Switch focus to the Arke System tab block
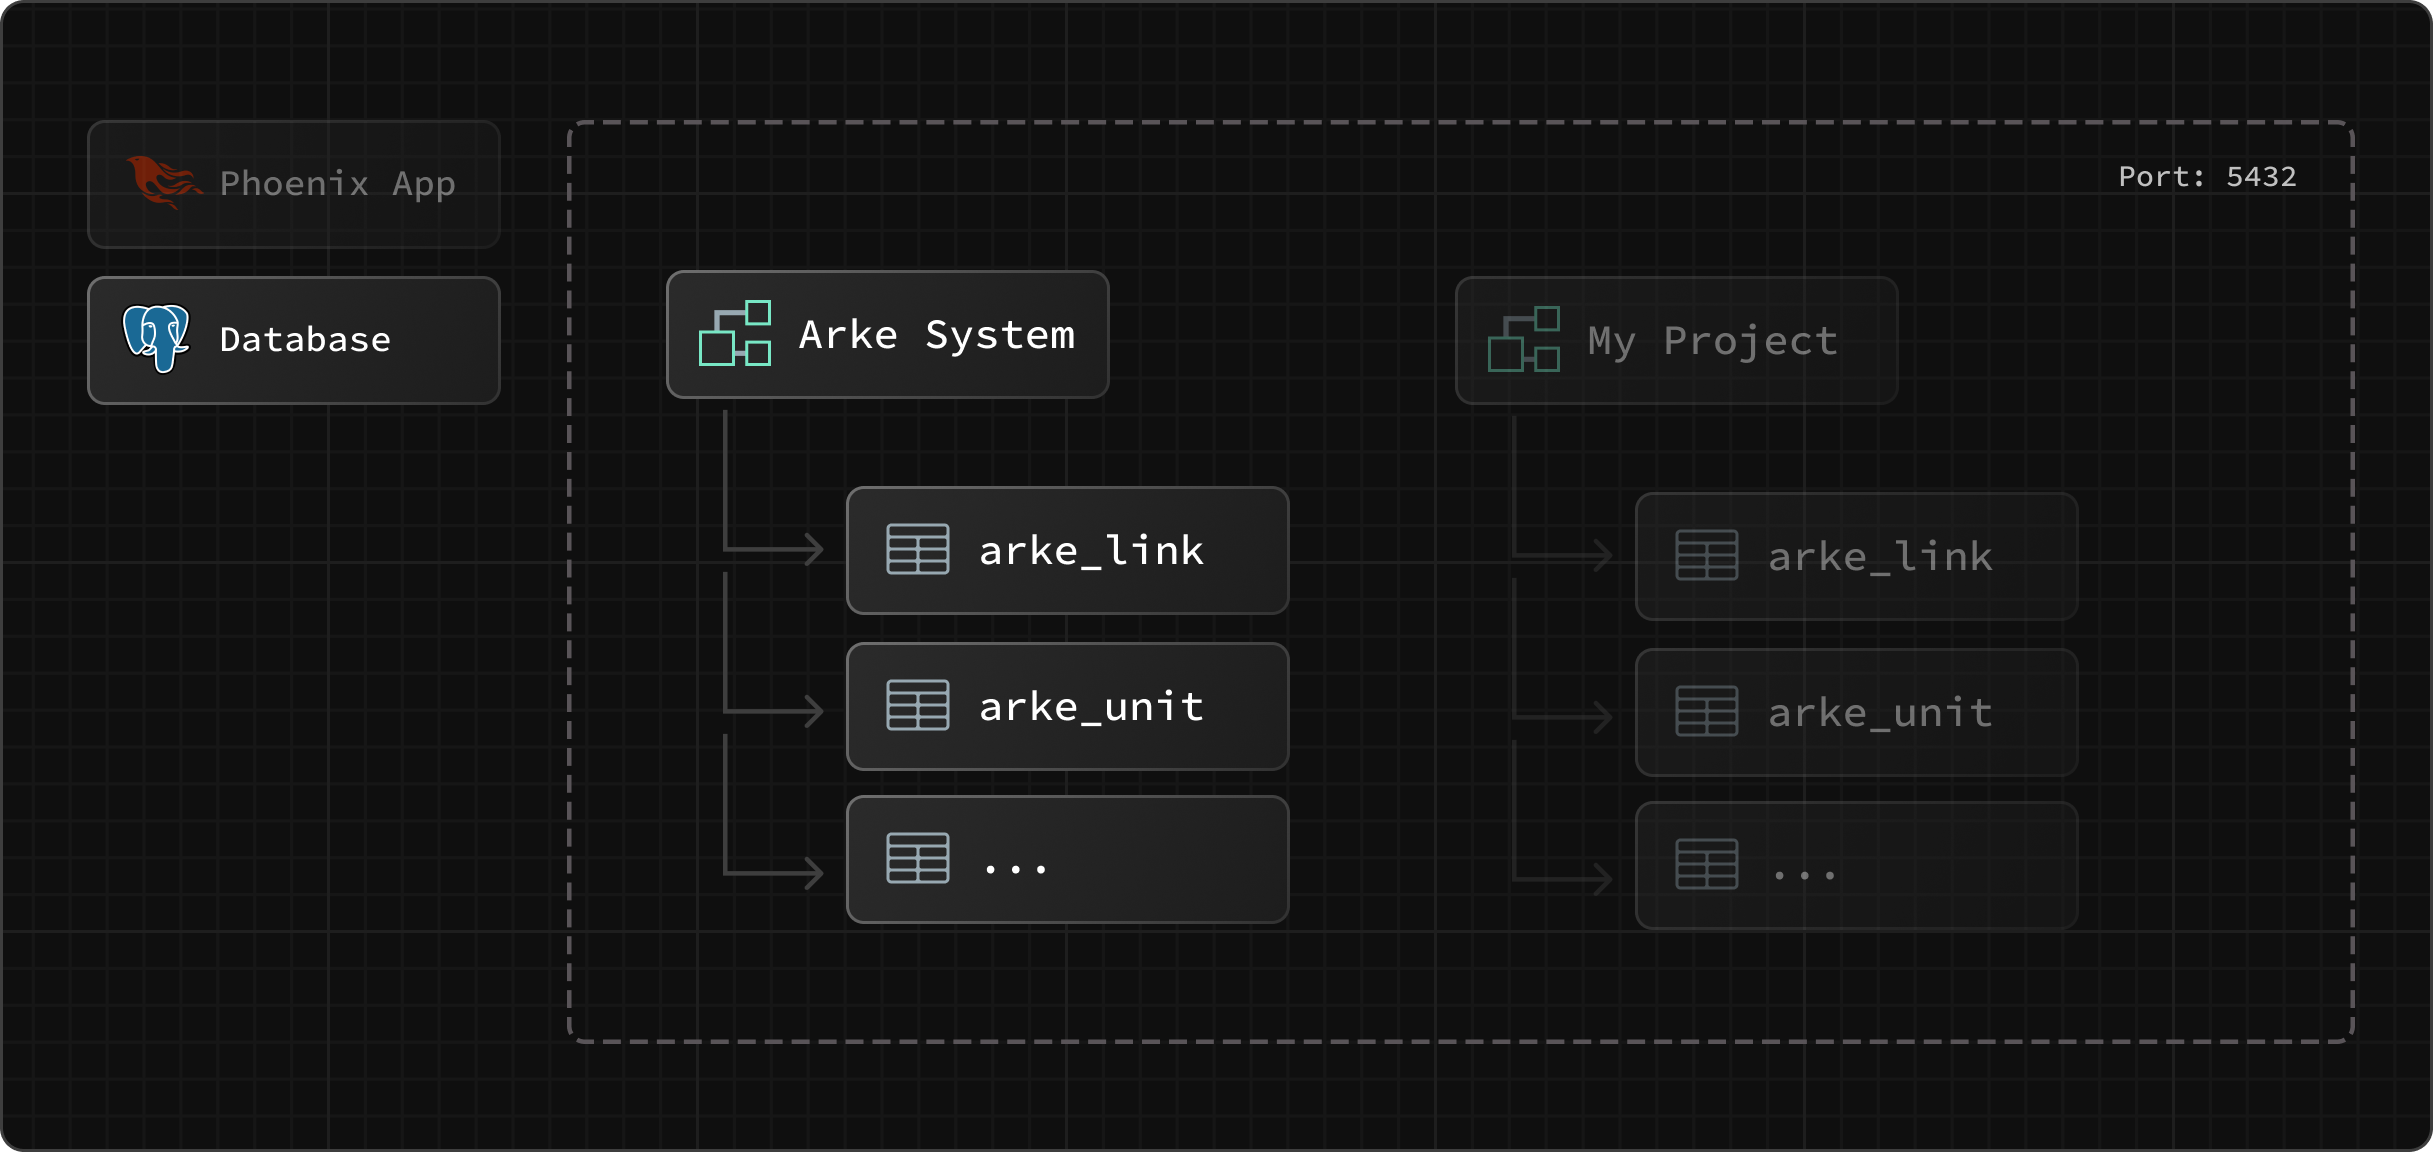The width and height of the screenshot is (2433, 1152). (887, 335)
